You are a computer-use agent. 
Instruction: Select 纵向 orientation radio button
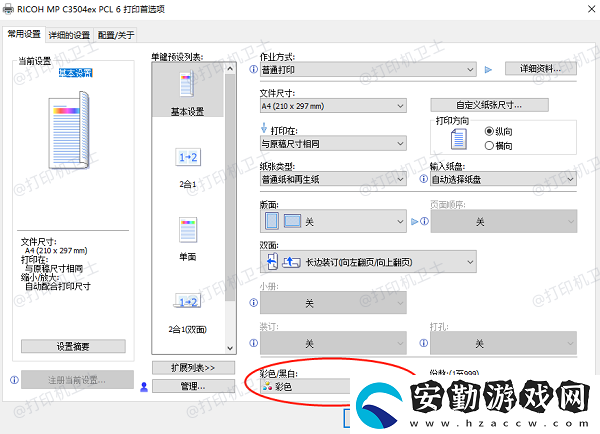click(x=489, y=131)
